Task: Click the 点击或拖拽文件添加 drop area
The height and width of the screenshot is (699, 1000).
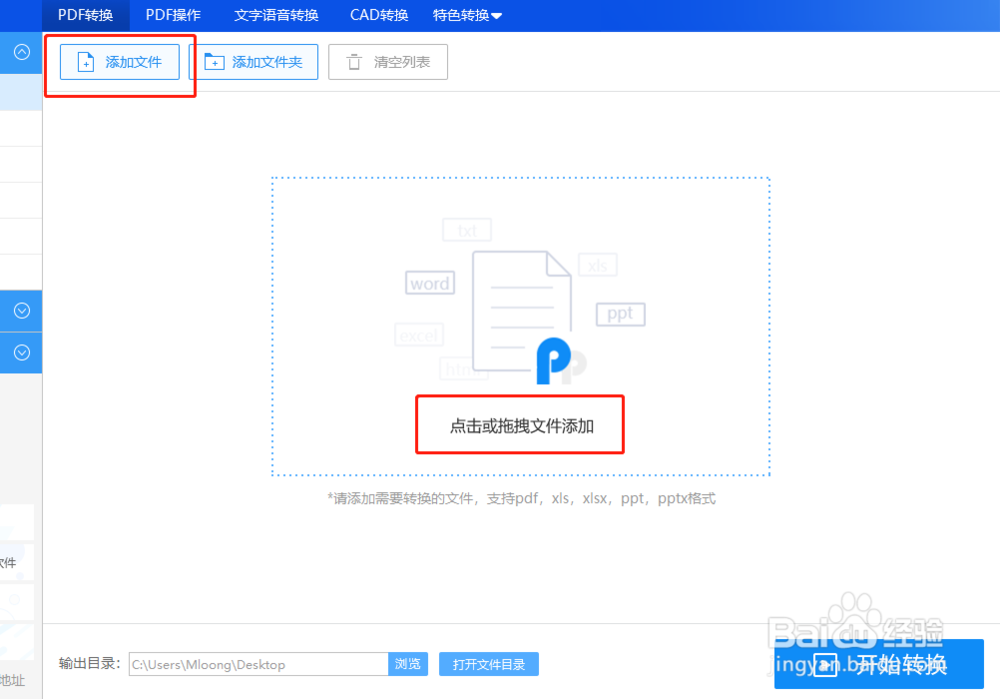Action: point(519,424)
